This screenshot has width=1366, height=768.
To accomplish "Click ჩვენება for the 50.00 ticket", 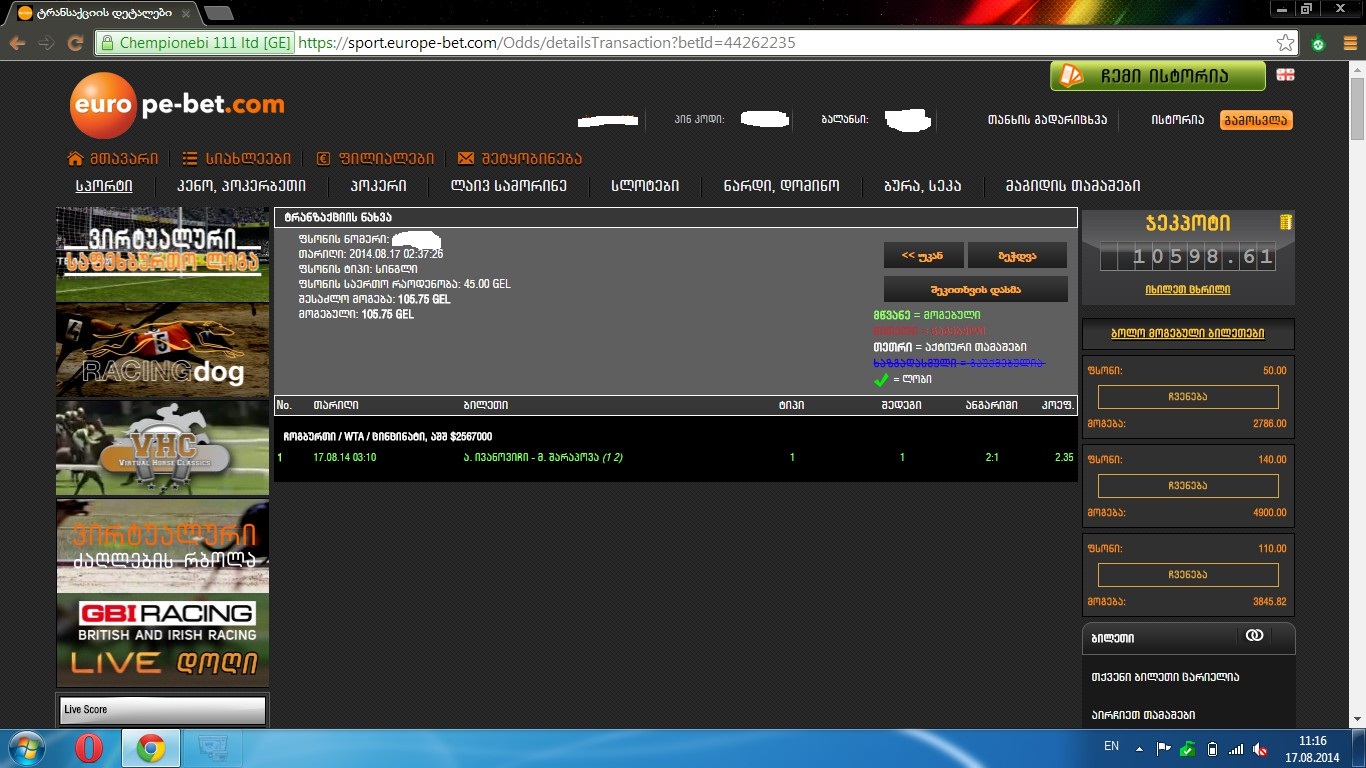I will point(1188,397).
